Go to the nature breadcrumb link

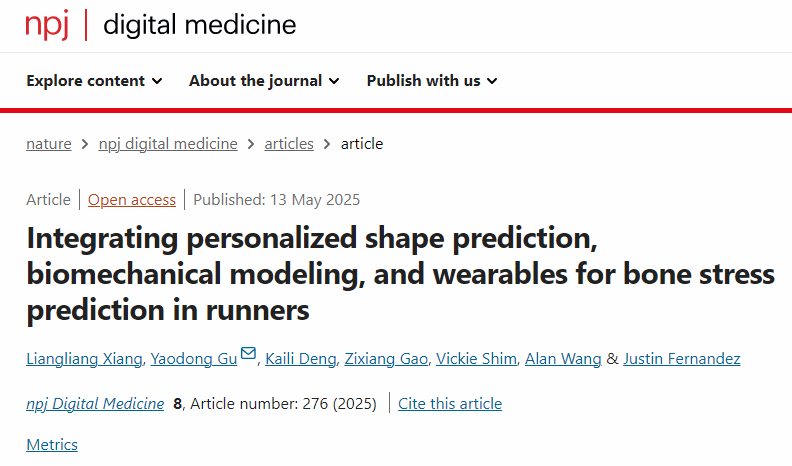(49, 144)
